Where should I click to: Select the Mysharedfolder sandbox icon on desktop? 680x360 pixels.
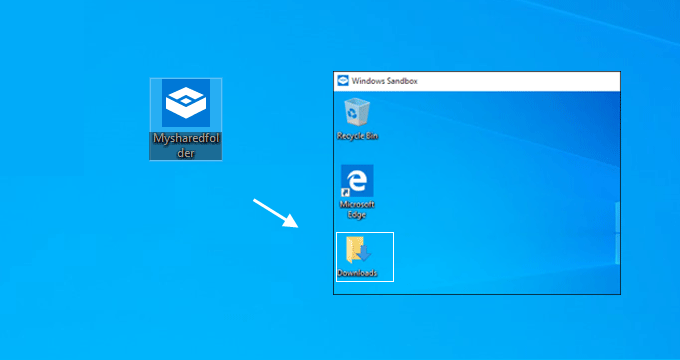[186, 103]
